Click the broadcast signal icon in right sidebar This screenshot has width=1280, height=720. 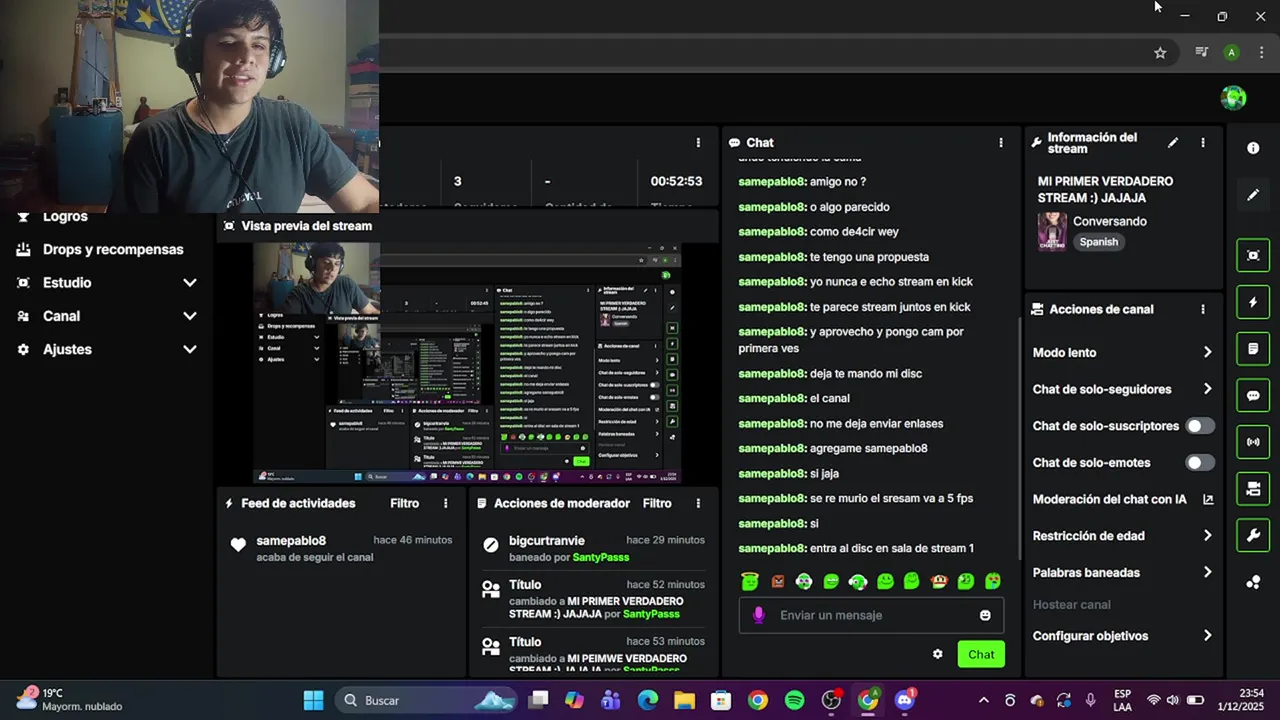click(1253, 442)
